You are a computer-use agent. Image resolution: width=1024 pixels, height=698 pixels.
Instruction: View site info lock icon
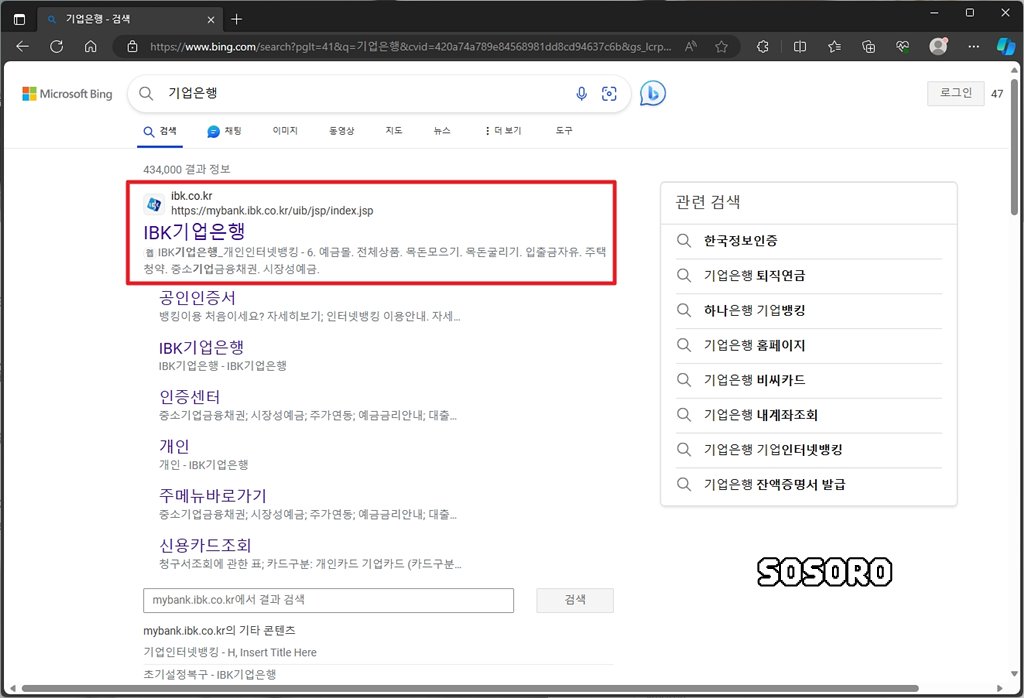(132, 46)
